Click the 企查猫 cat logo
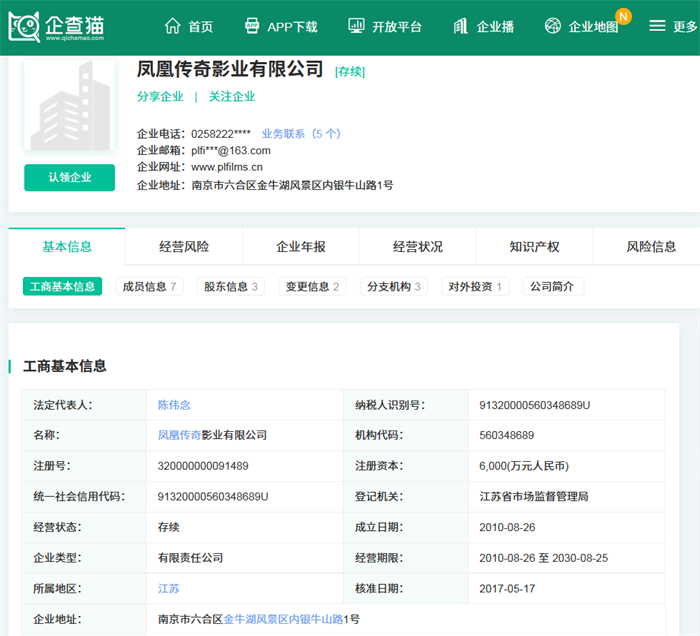This screenshot has width=700, height=636. (x=24, y=27)
